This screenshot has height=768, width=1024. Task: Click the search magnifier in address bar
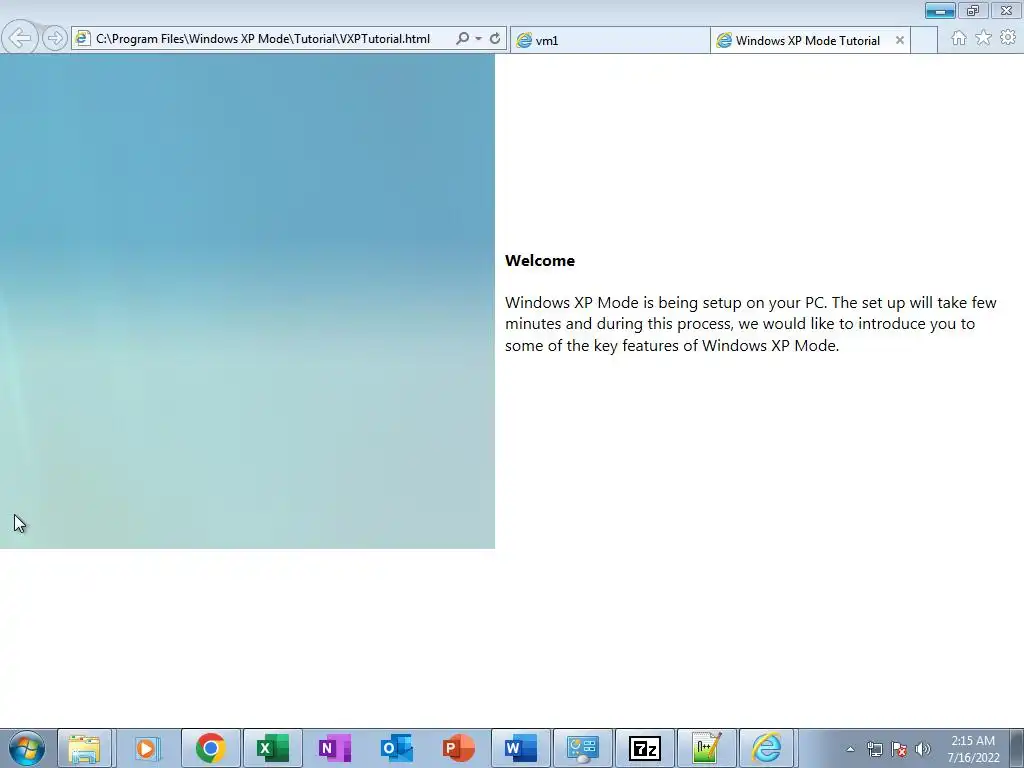pyautogui.click(x=462, y=39)
